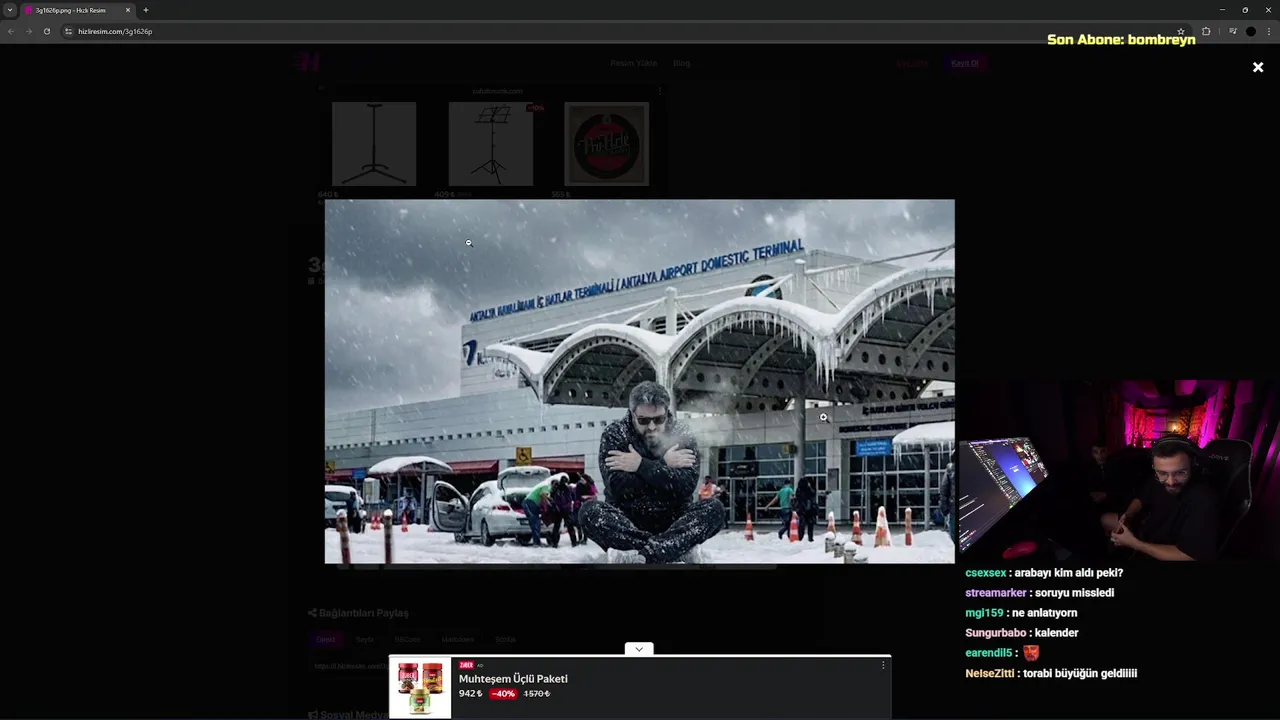Bookmark this page with the star icon
This screenshot has height=720, width=1280.
(x=1181, y=31)
